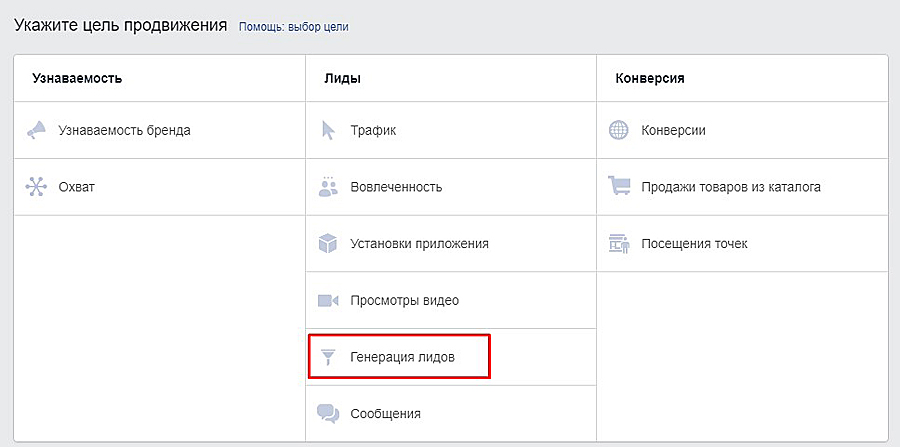
Task: Click the cursor arrow icon beside Трафик
Action: tap(328, 130)
